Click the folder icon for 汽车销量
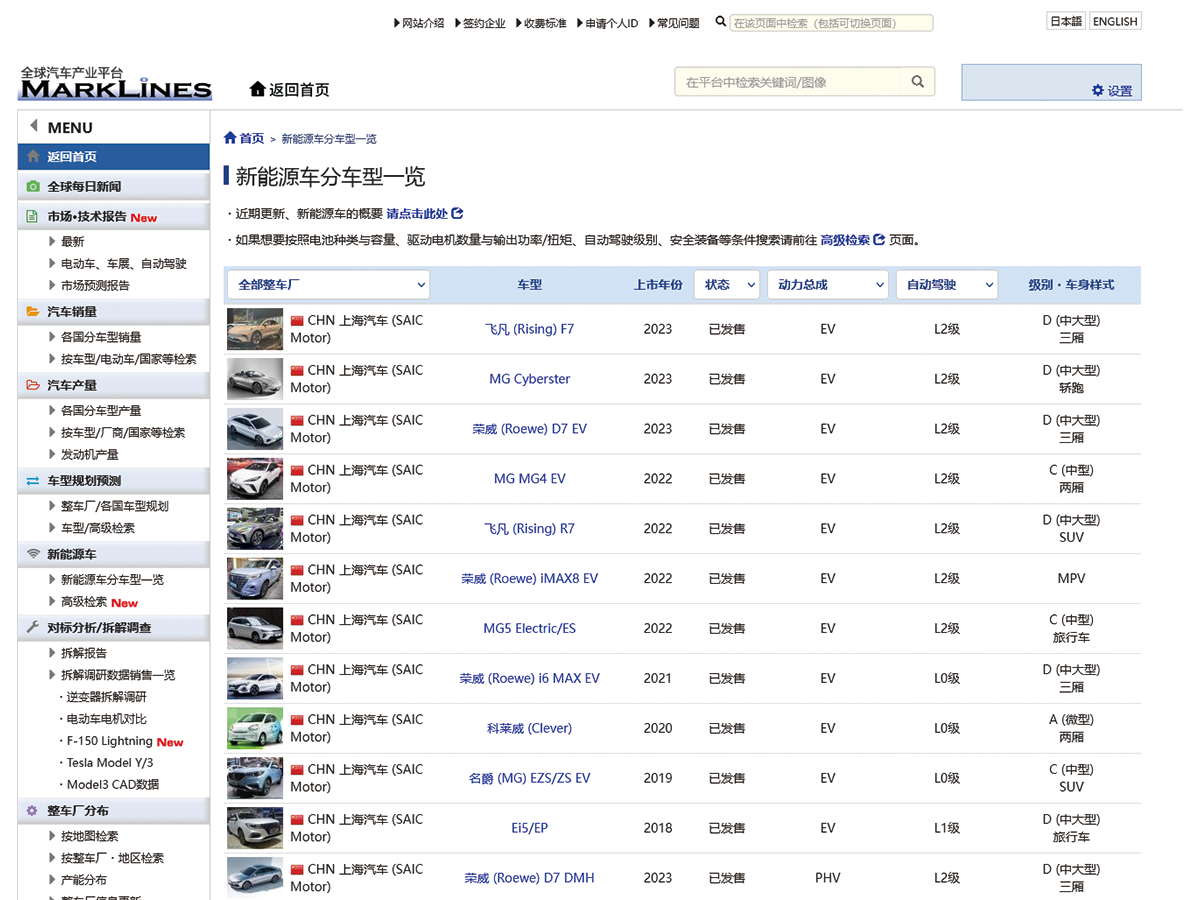1200x900 pixels. point(33,312)
